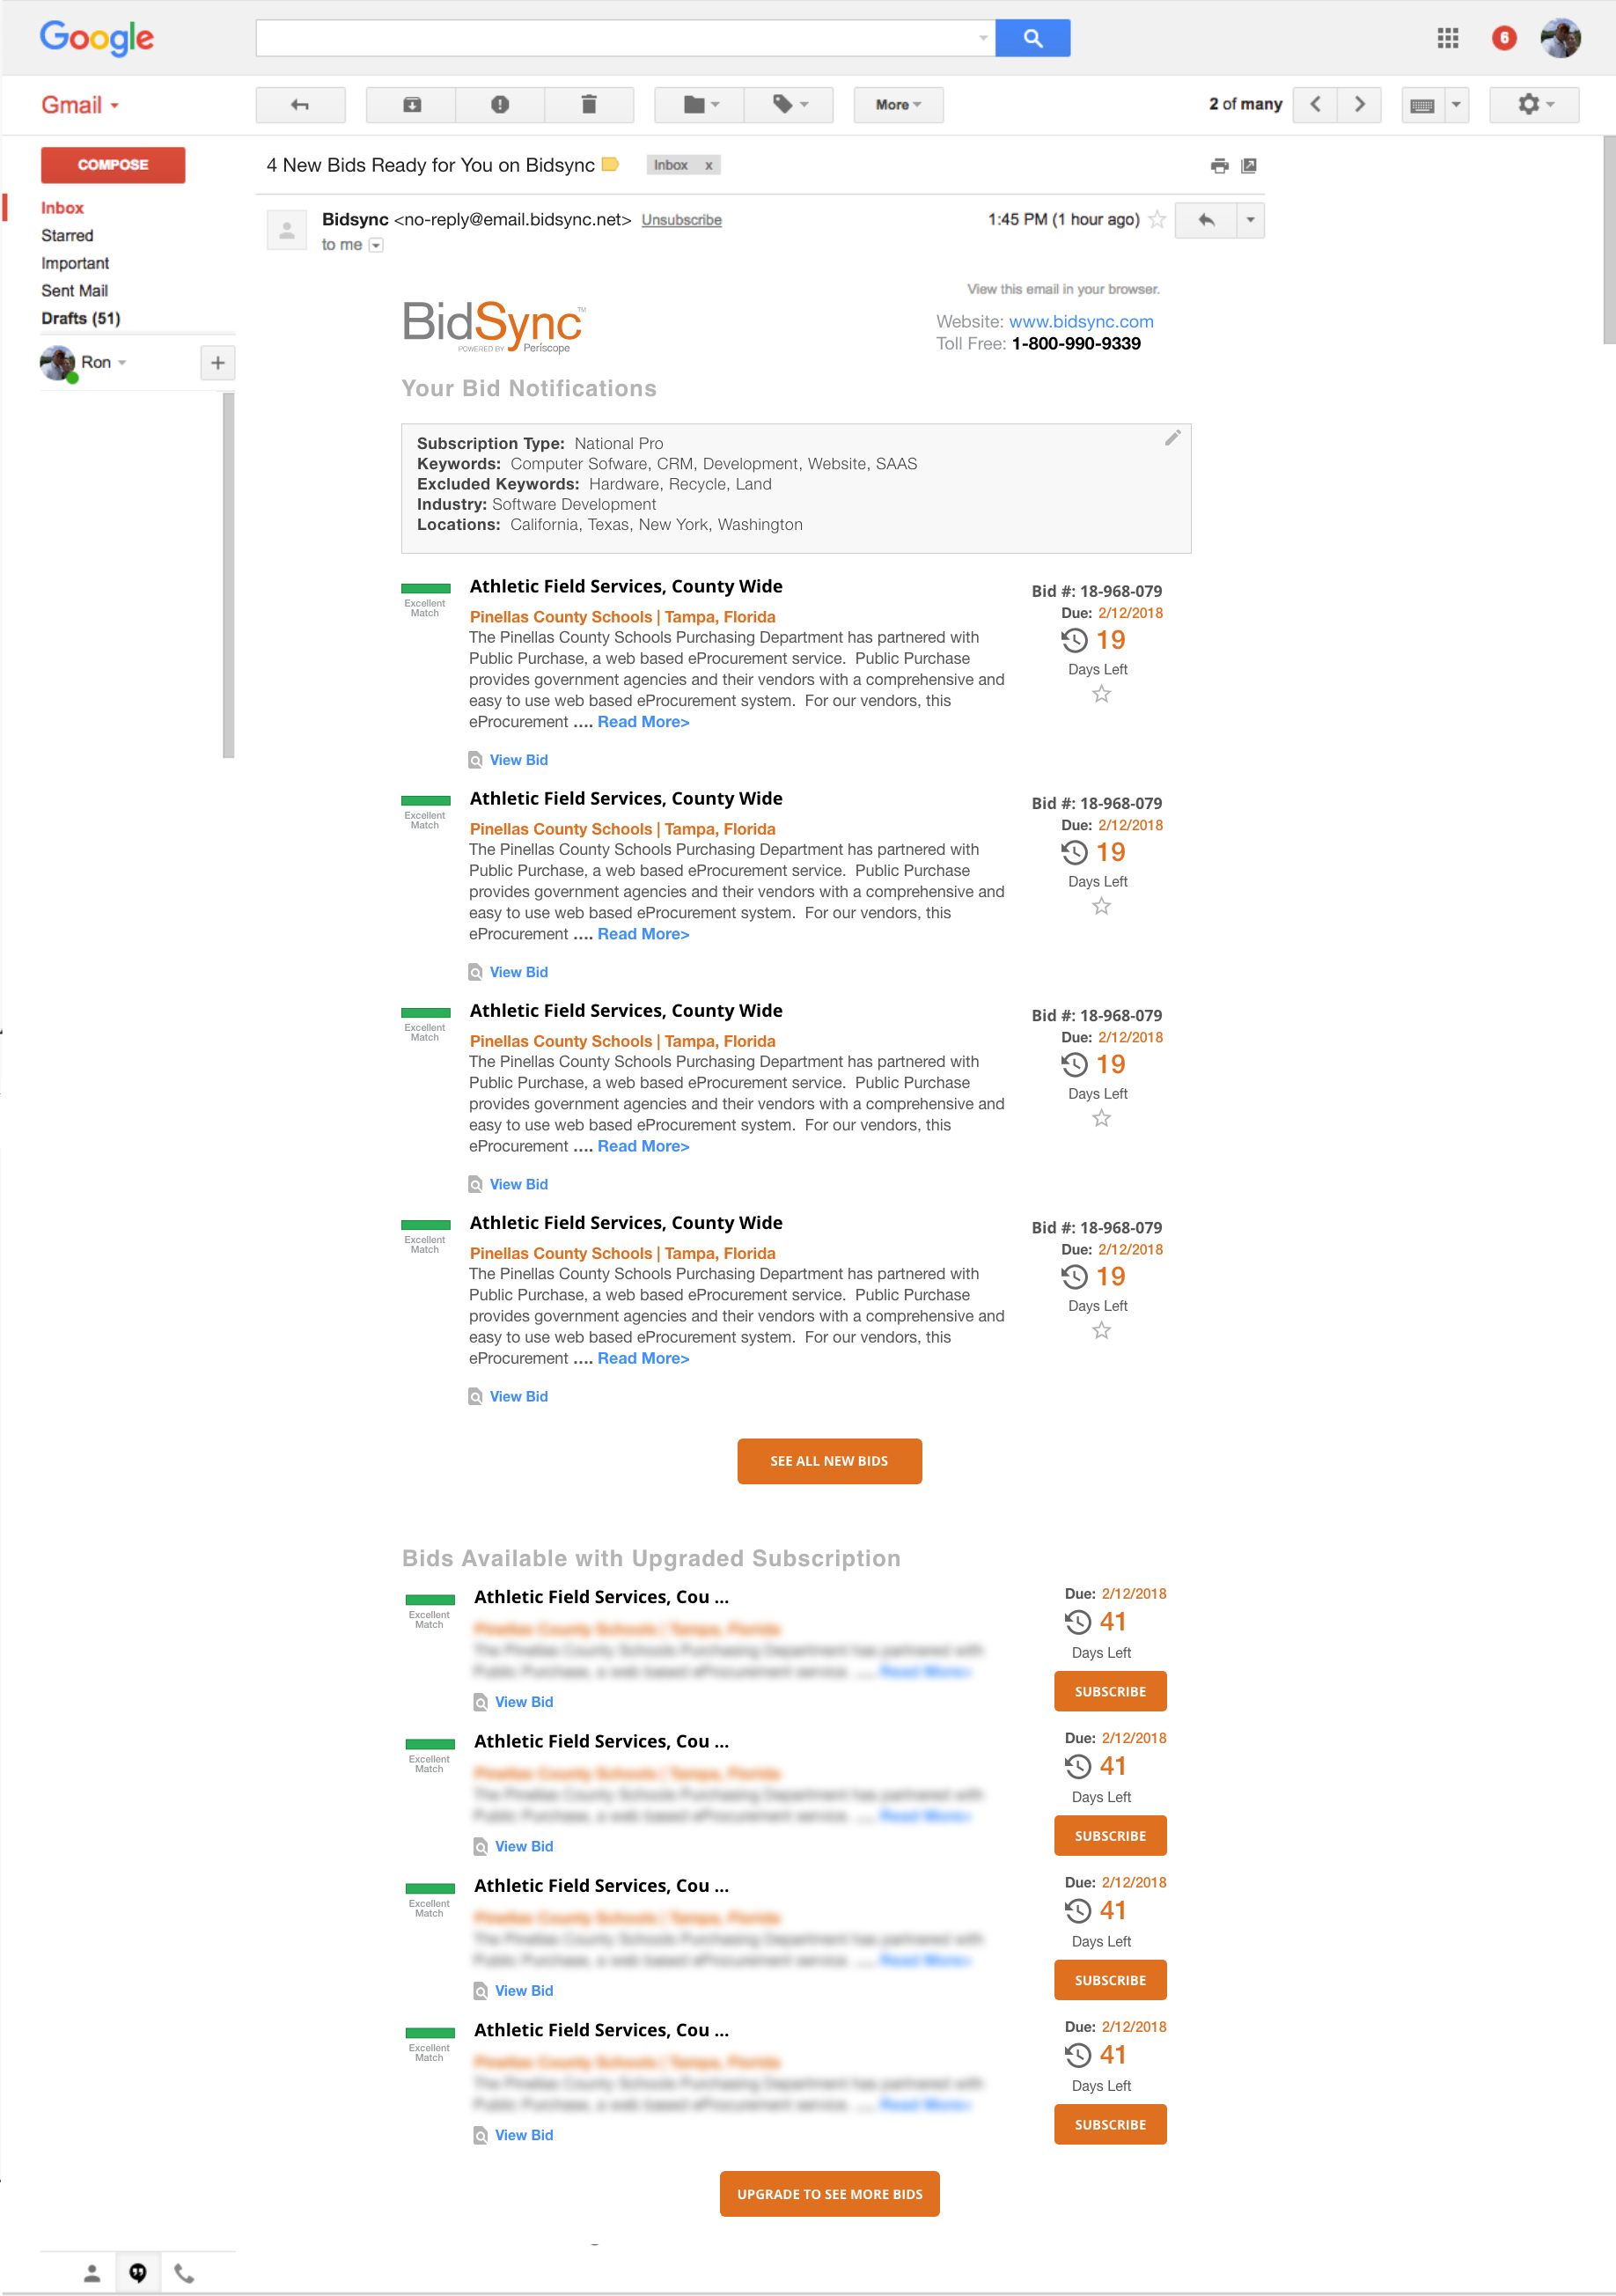Open the Move to folder dropdown
The height and width of the screenshot is (2296, 1616).
(x=700, y=105)
